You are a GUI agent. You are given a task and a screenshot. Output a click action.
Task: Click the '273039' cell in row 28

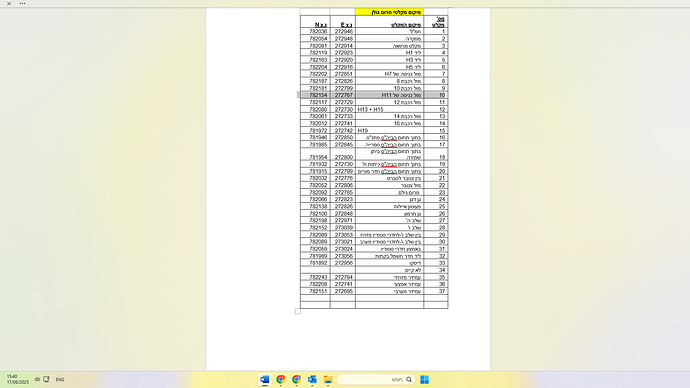click(x=343, y=227)
